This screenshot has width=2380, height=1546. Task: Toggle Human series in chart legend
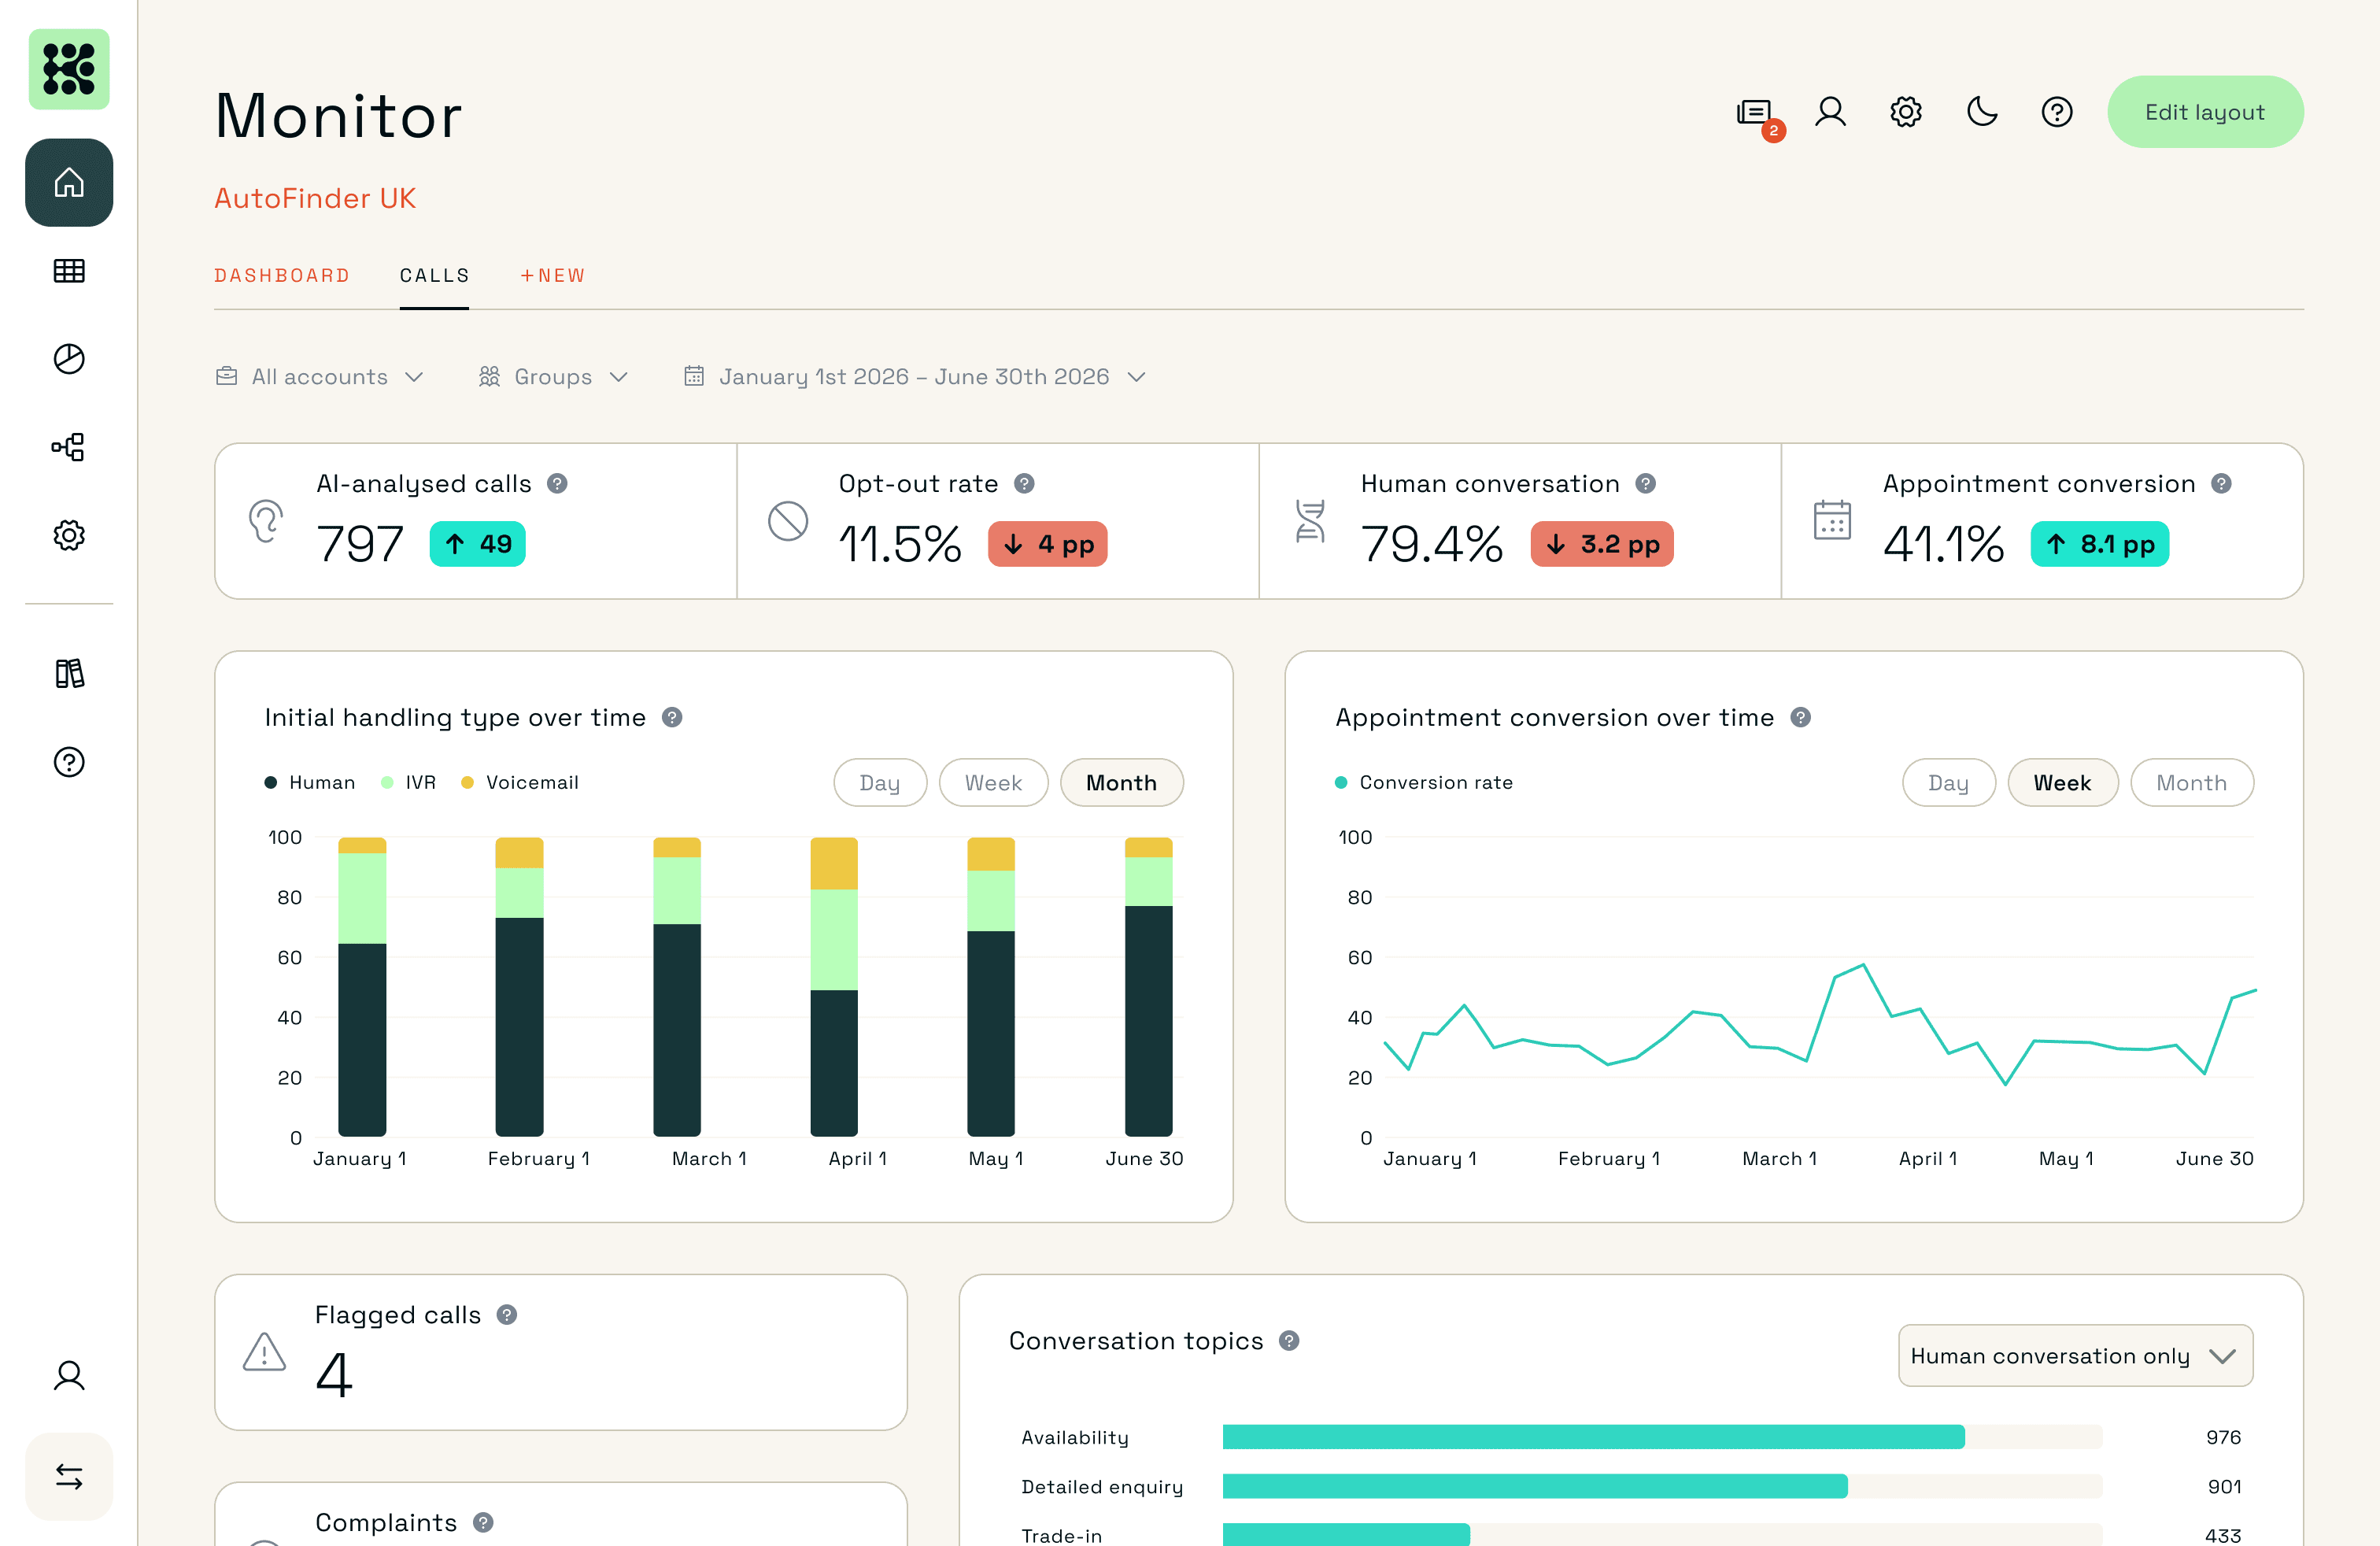(x=310, y=783)
